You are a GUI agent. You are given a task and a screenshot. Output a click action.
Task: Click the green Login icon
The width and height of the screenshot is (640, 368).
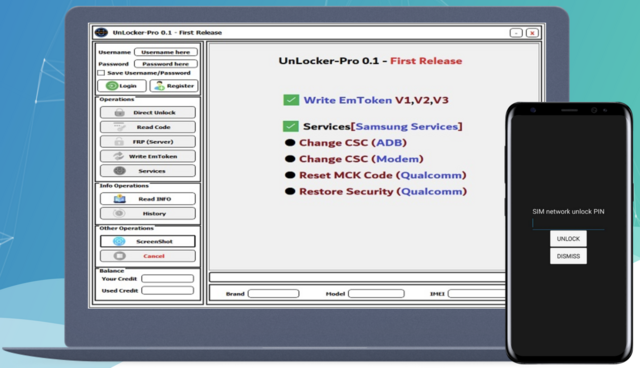(112, 86)
